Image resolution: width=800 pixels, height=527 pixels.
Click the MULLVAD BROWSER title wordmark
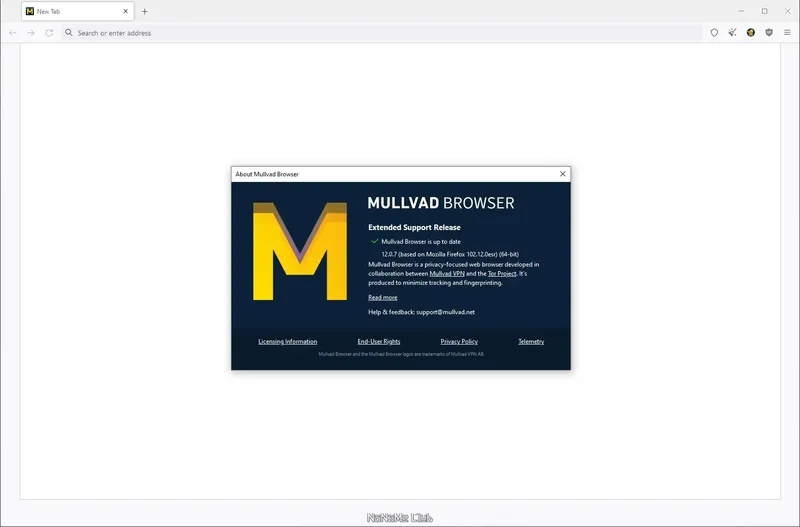pos(441,203)
